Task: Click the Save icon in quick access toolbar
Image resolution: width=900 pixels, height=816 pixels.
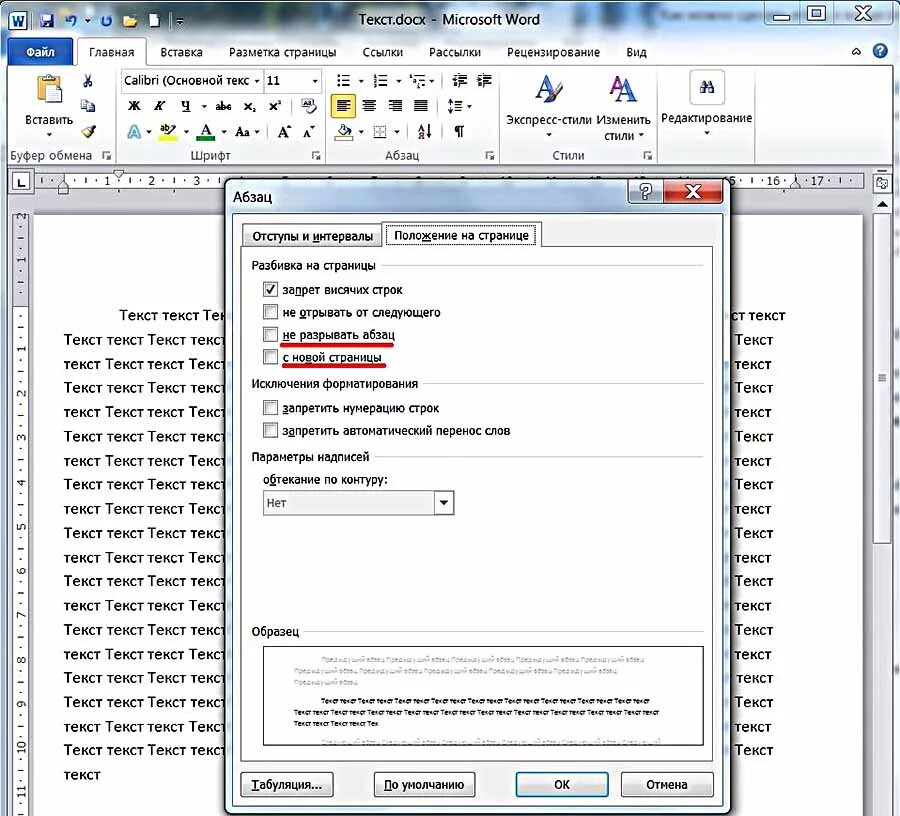Action: click(46, 21)
